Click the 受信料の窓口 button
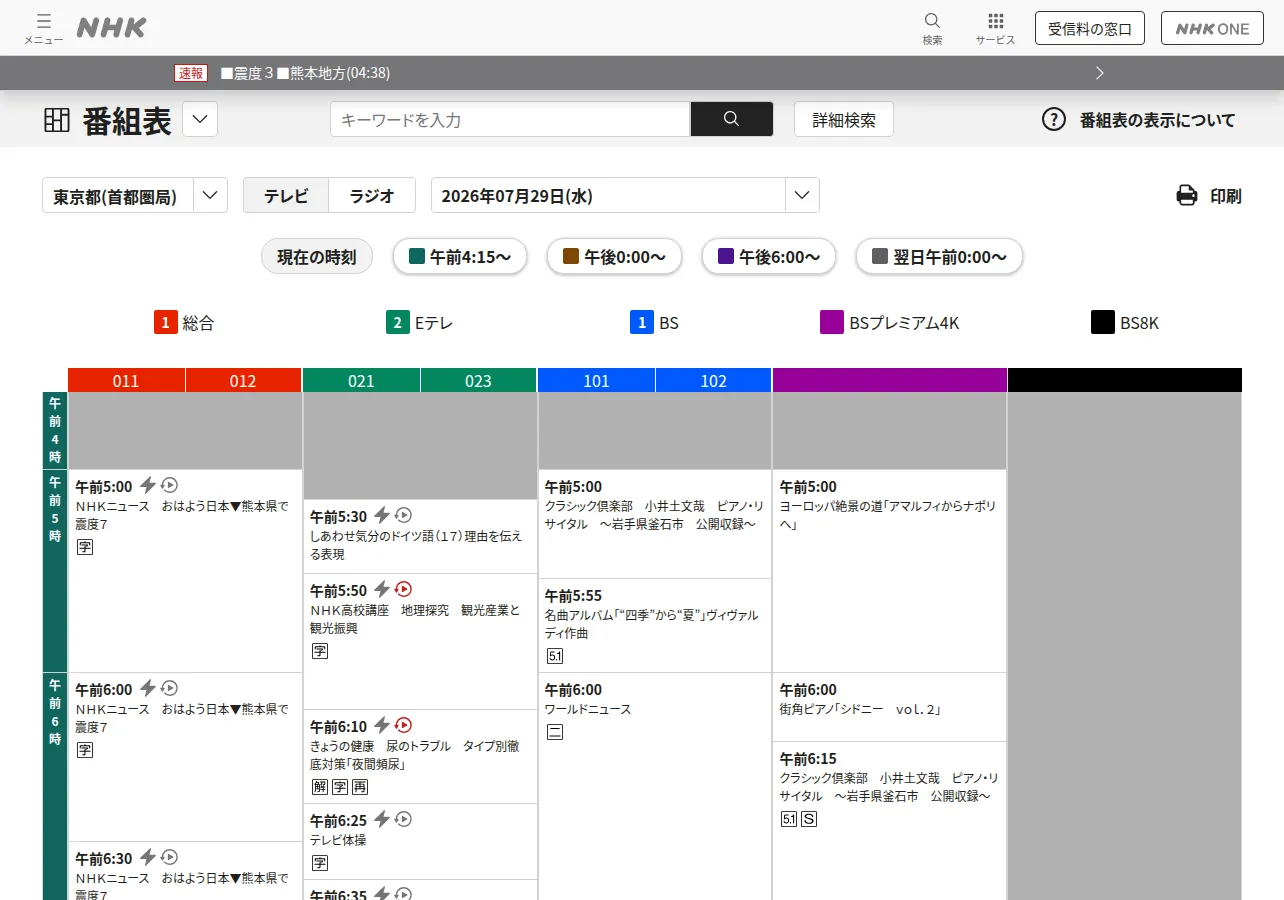1284x900 pixels. pyautogui.click(x=1090, y=28)
